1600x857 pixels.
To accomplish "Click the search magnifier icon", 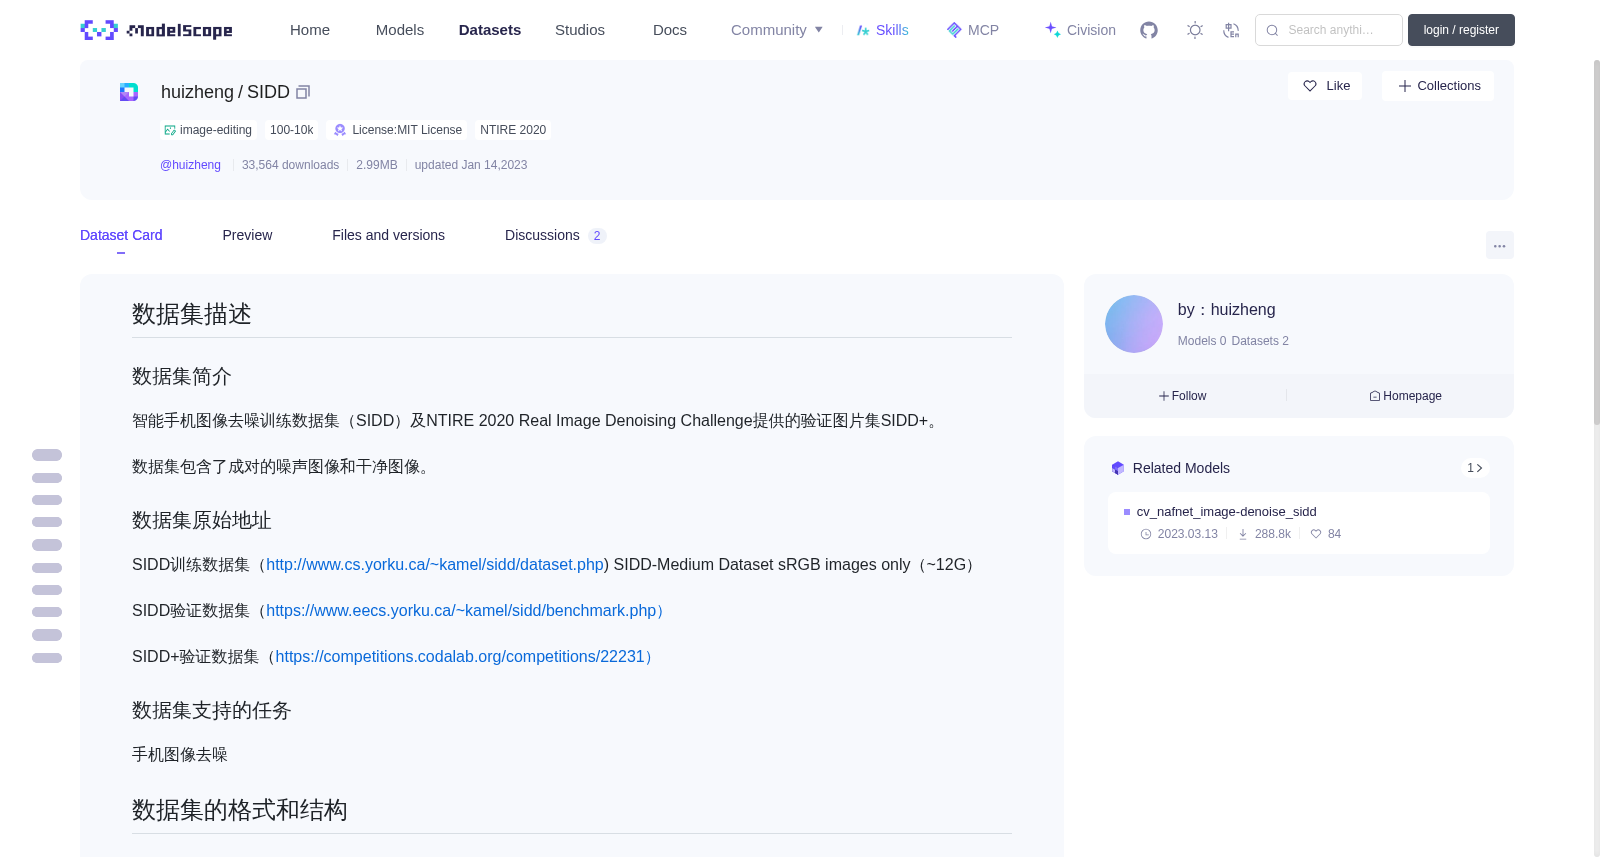I will click(1272, 30).
